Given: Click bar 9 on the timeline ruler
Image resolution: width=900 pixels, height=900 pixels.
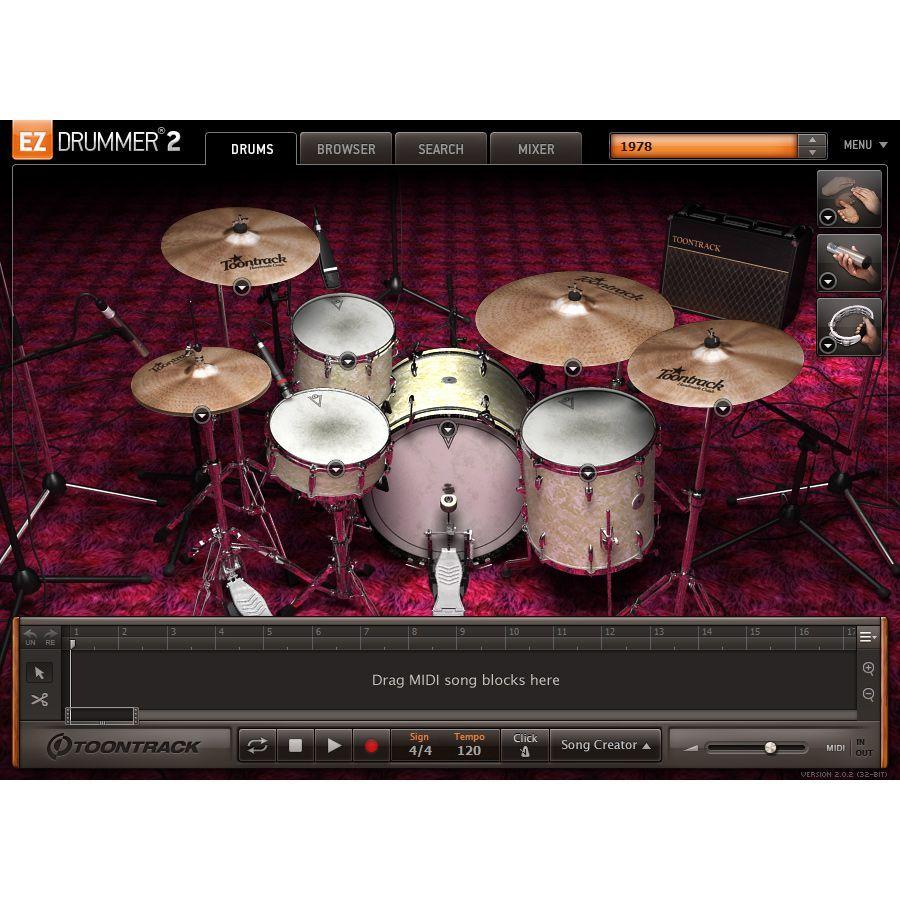Looking at the screenshot, I should pos(461,632).
